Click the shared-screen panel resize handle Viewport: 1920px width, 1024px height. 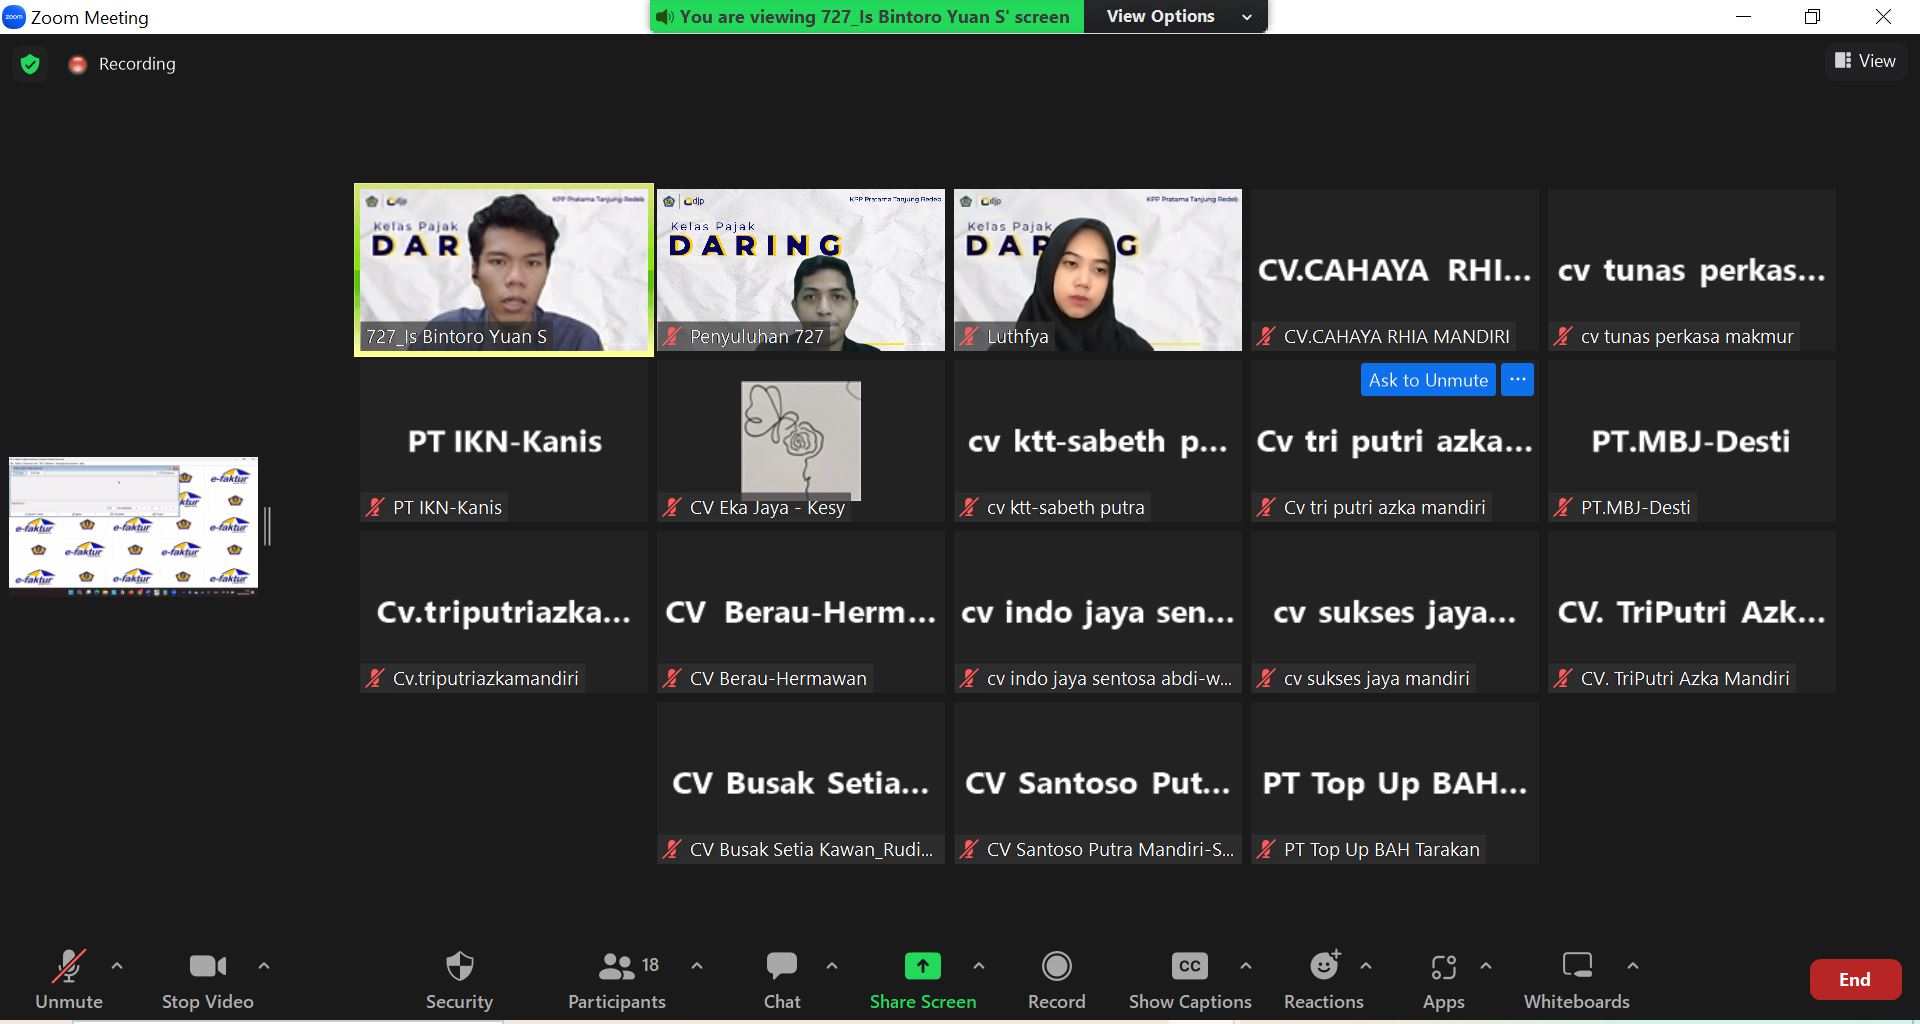tap(267, 526)
